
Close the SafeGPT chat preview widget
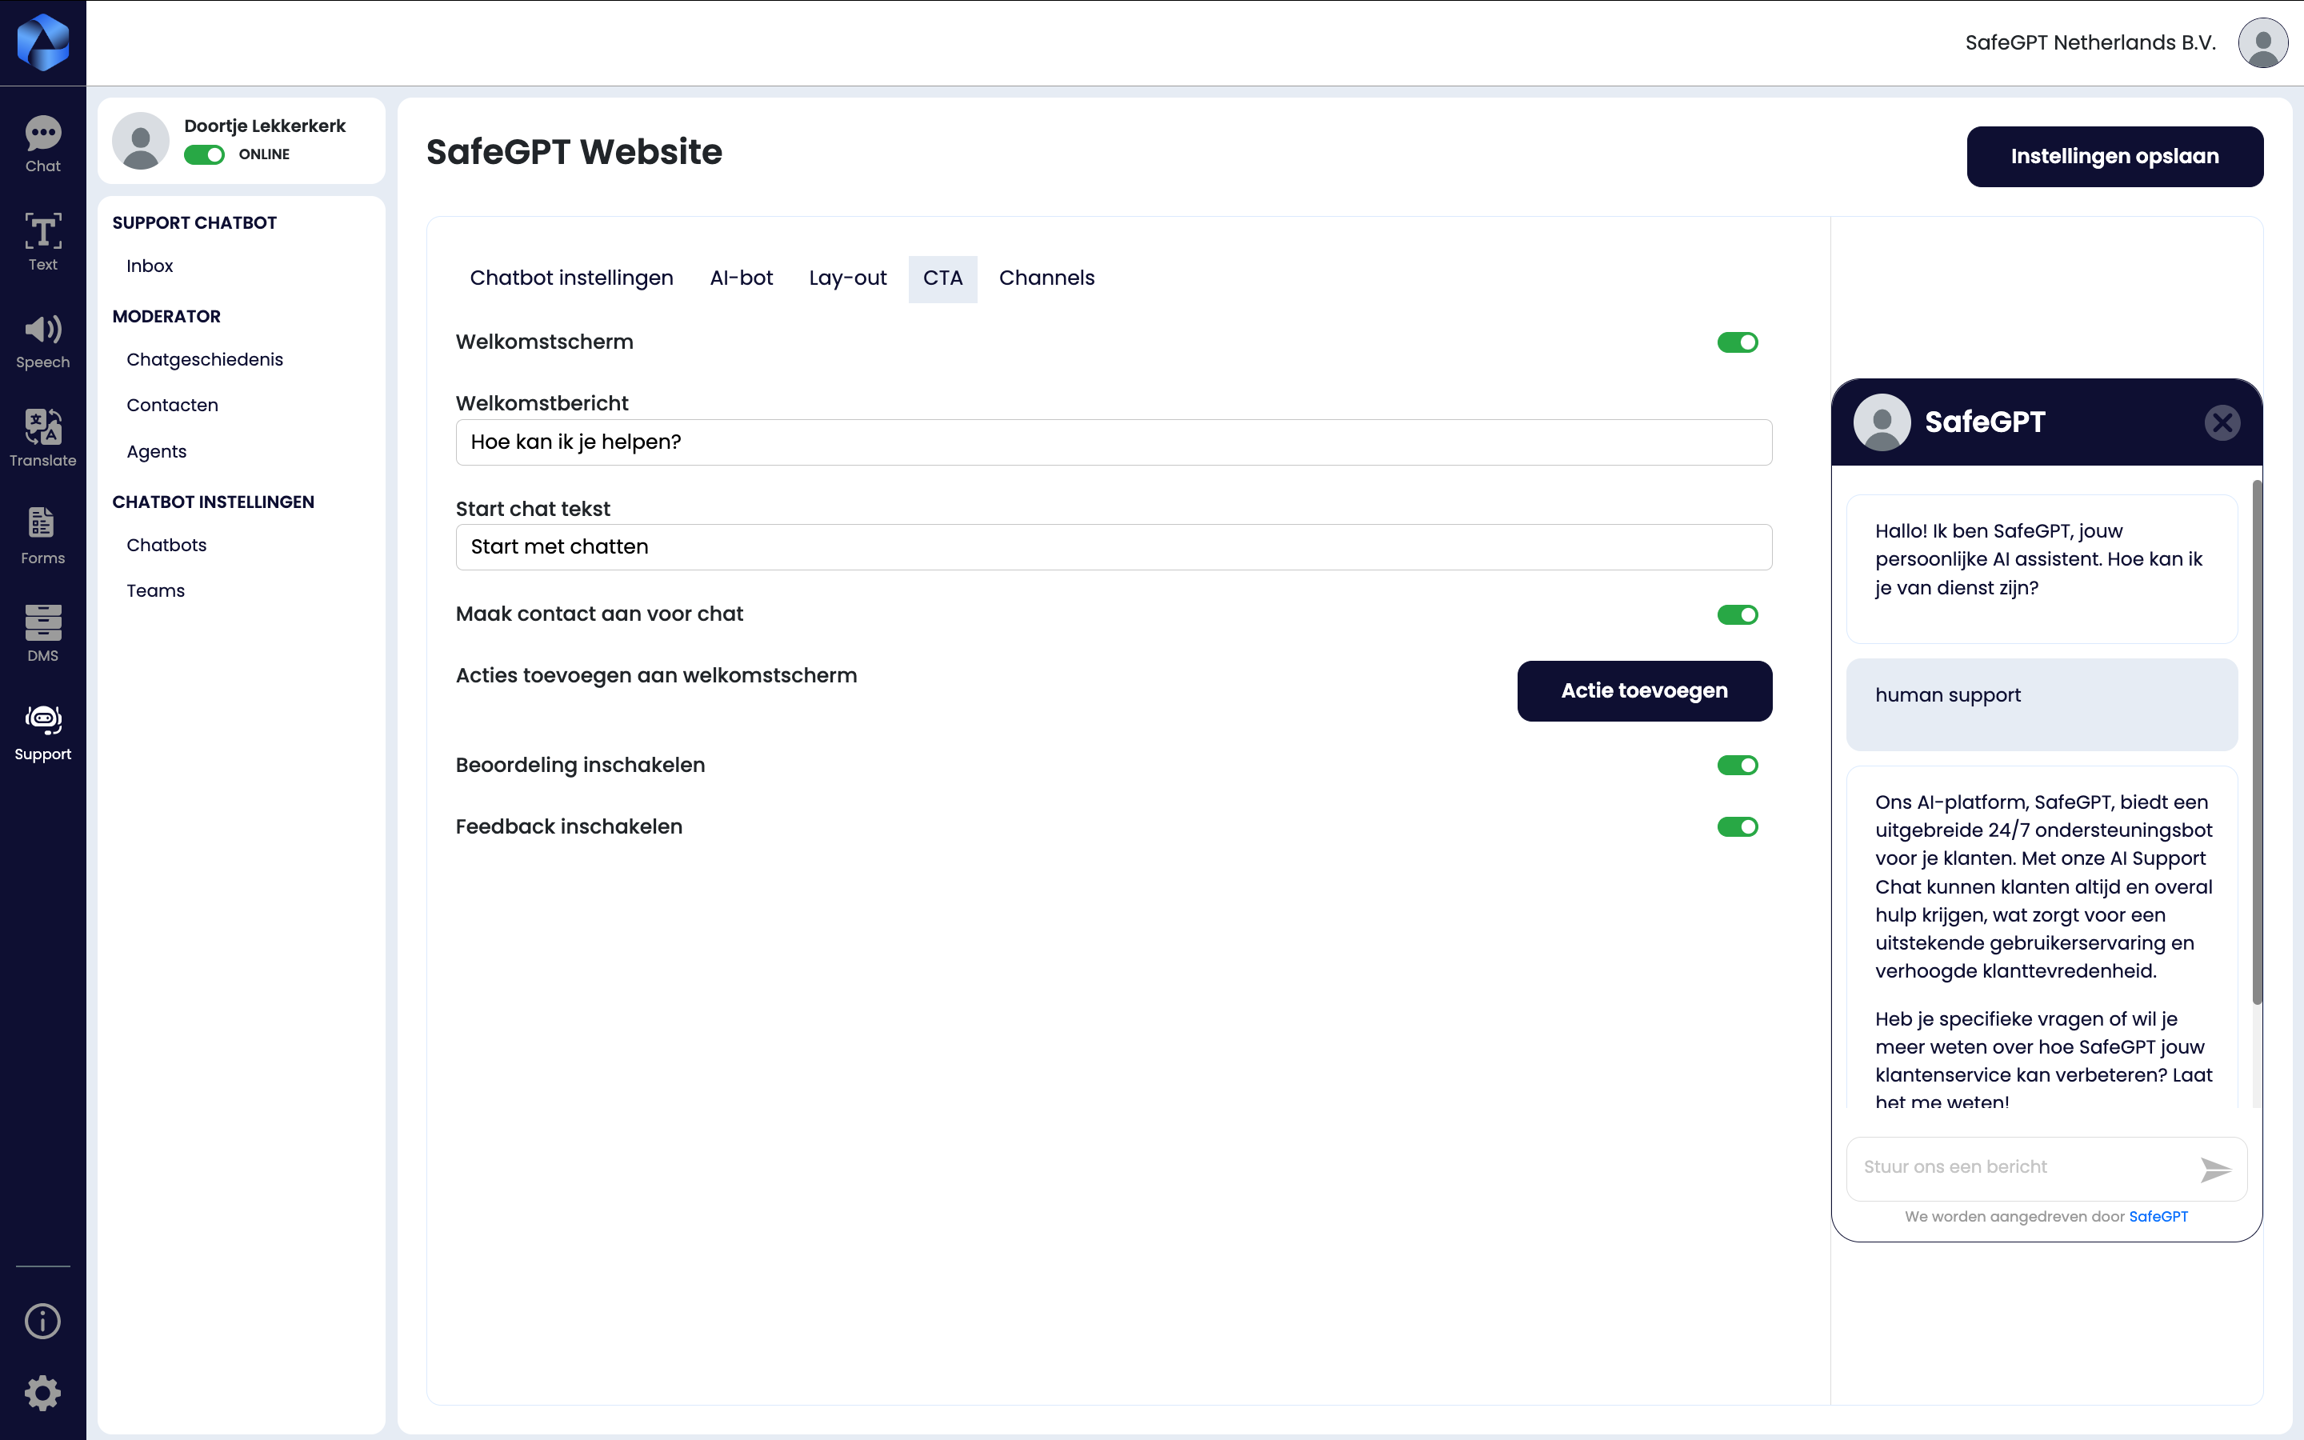point(2222,422)
